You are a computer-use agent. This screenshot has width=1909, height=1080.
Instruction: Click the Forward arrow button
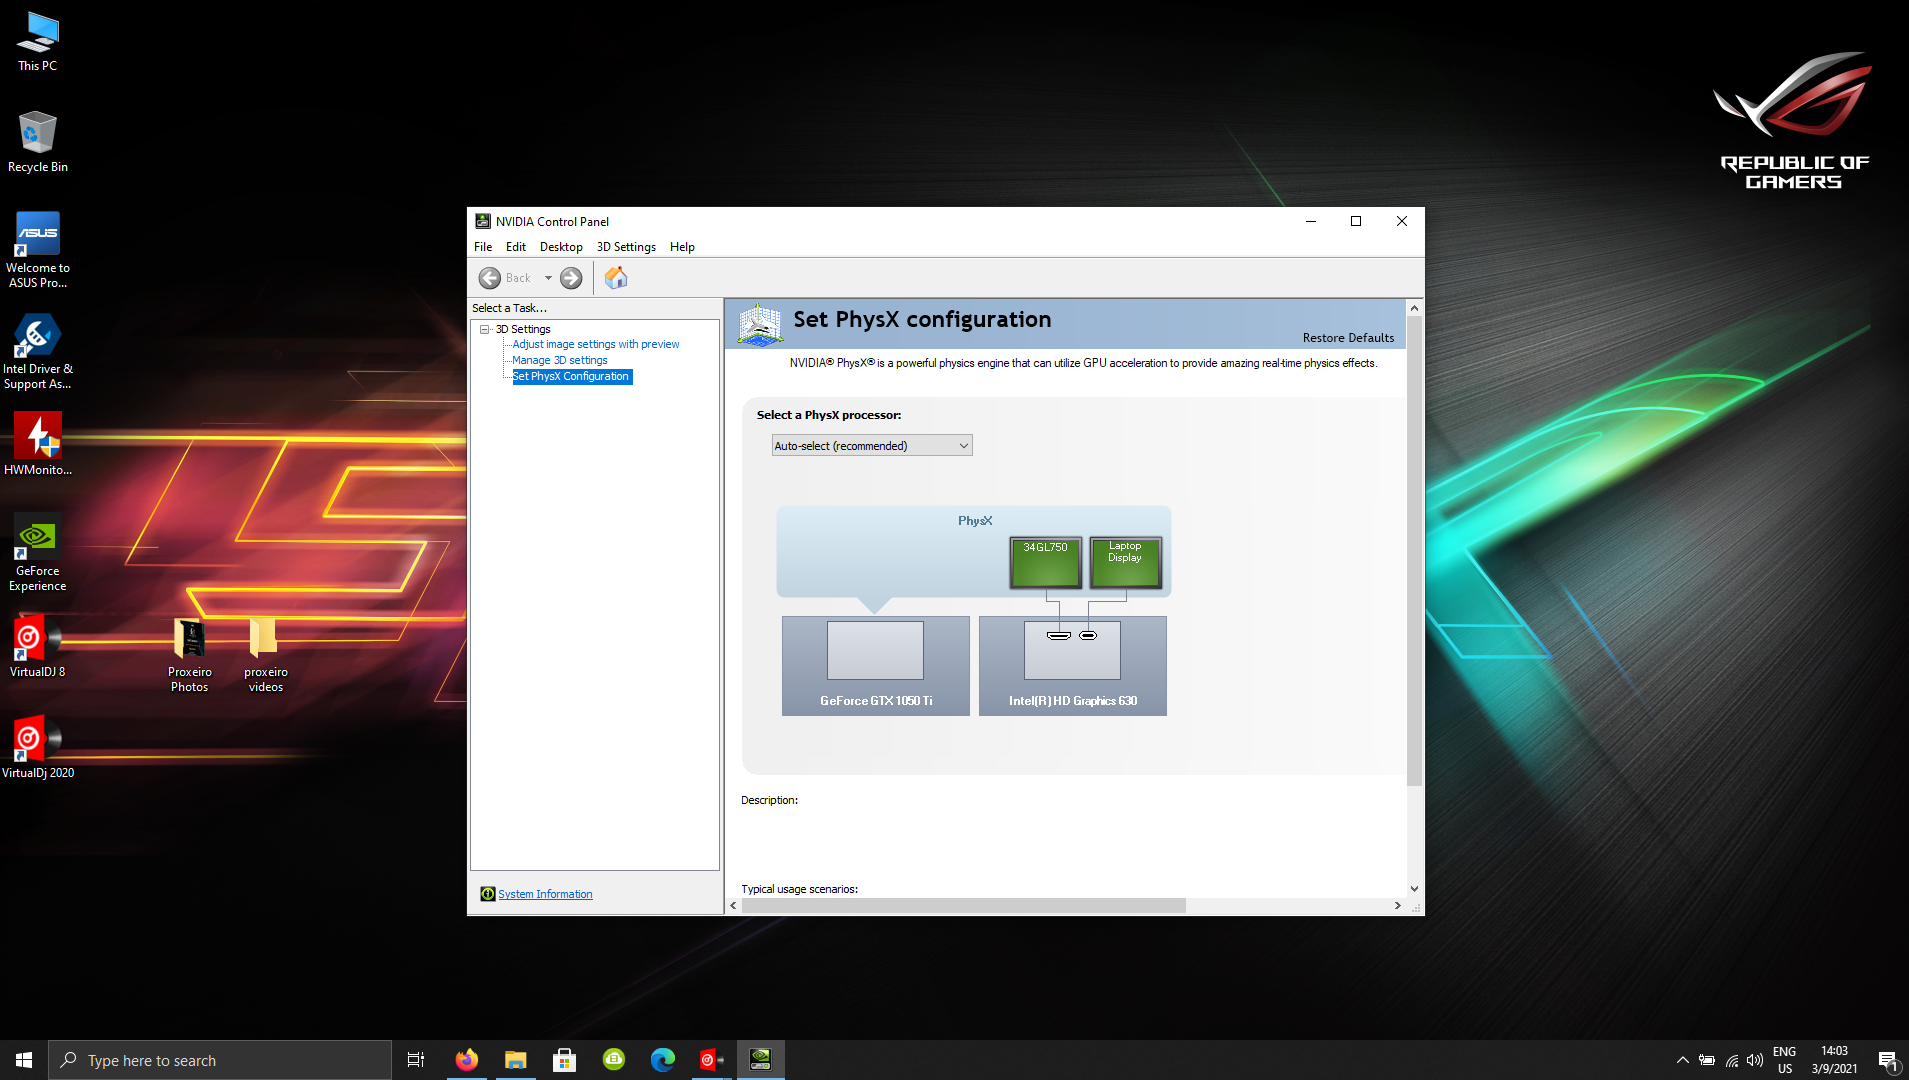571,278
